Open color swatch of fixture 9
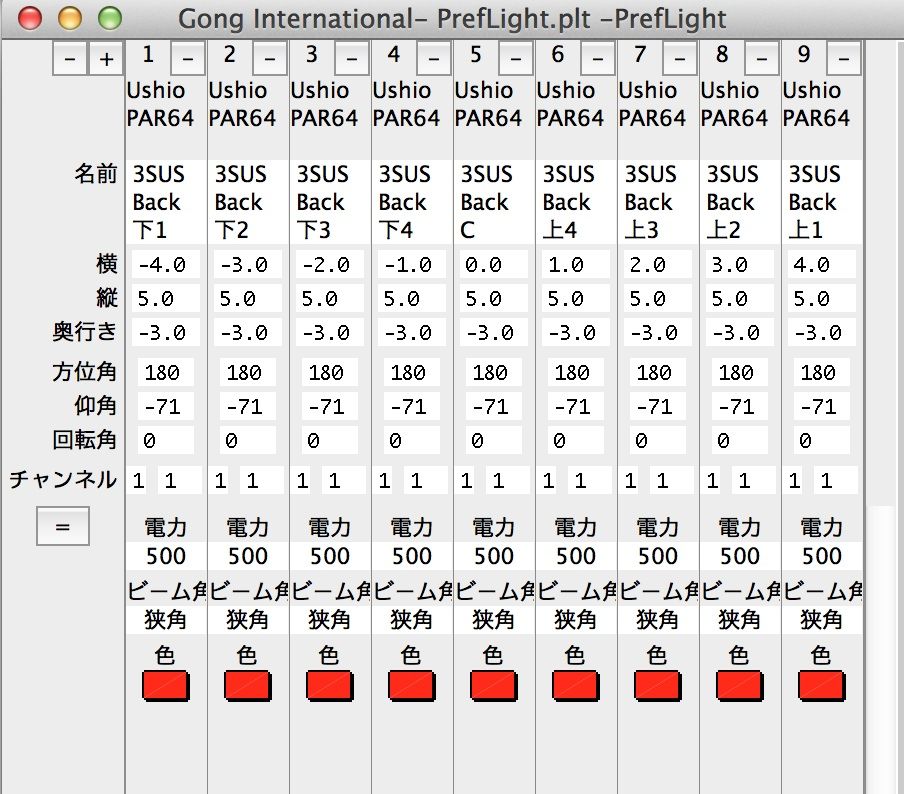 click(x=822, y=686)
